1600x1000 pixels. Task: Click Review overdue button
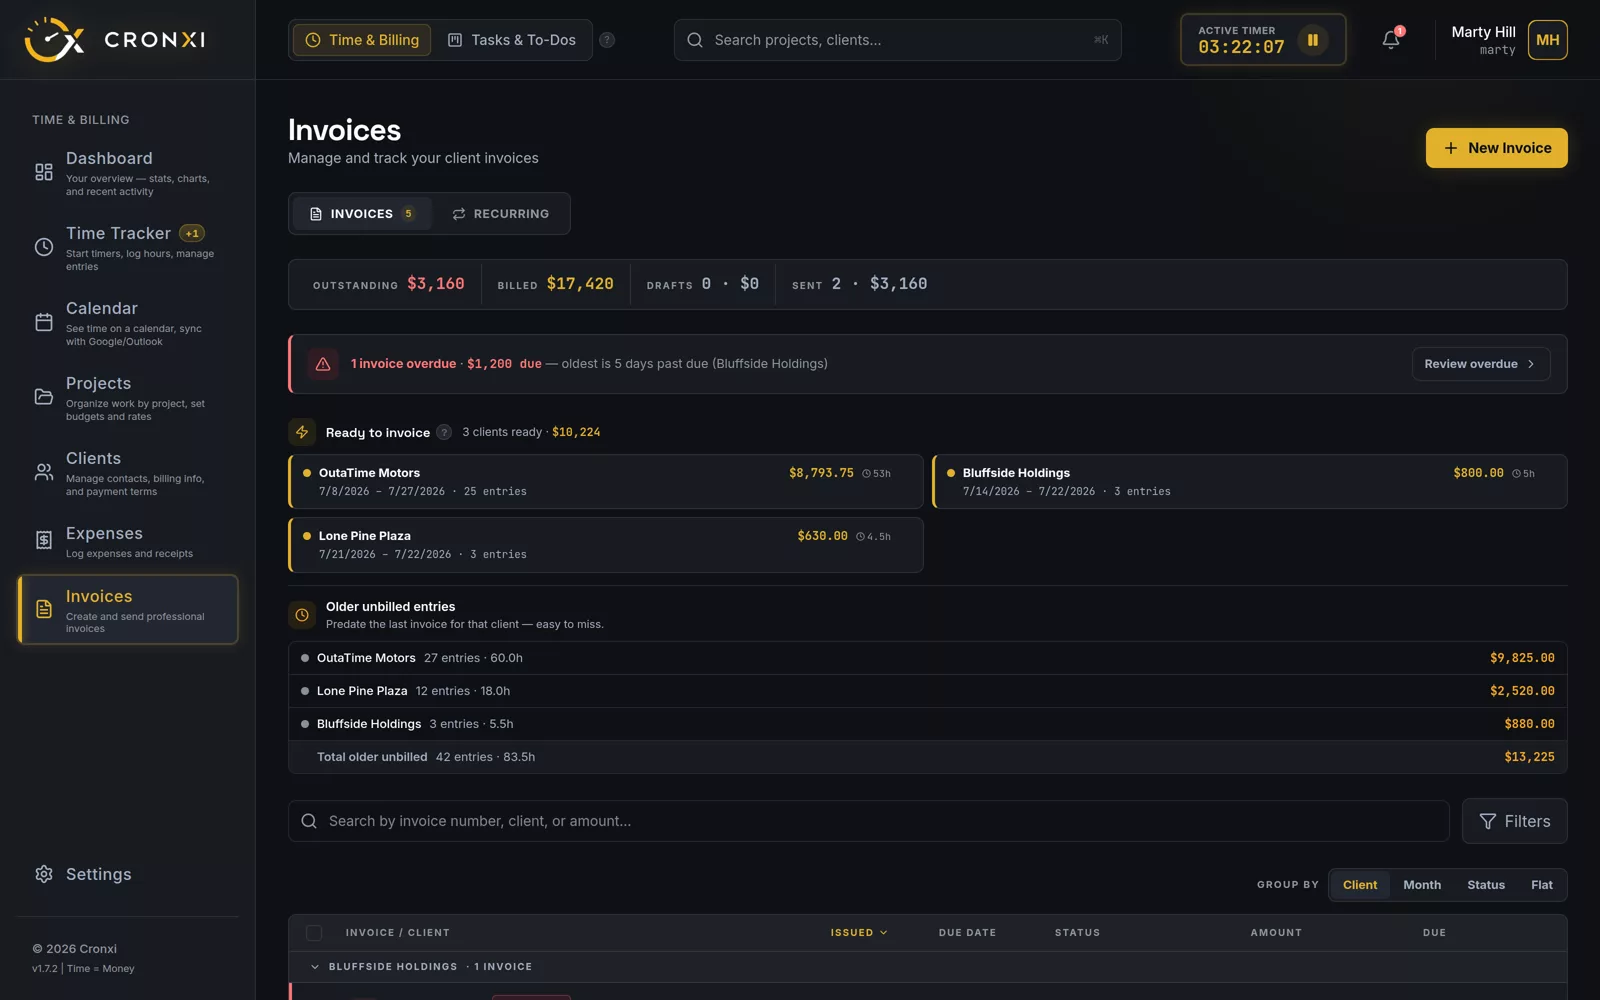(x=1481, y=364)
